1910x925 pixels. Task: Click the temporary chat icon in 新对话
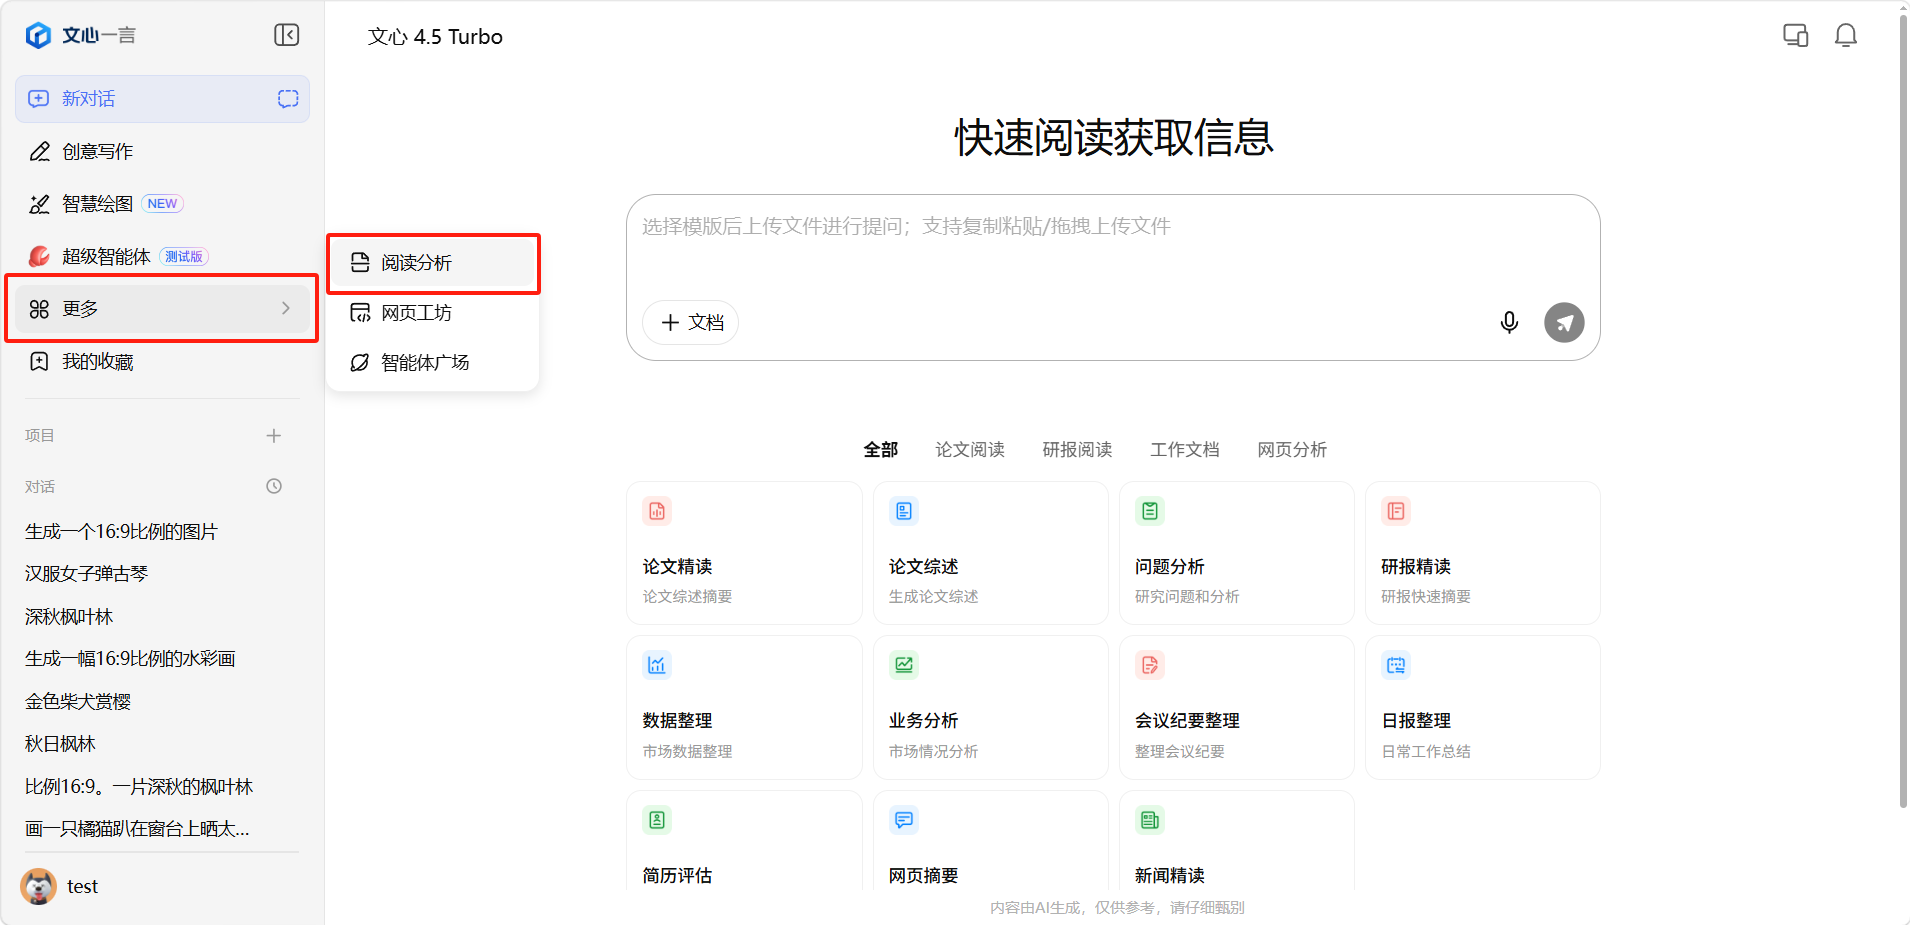288,99
